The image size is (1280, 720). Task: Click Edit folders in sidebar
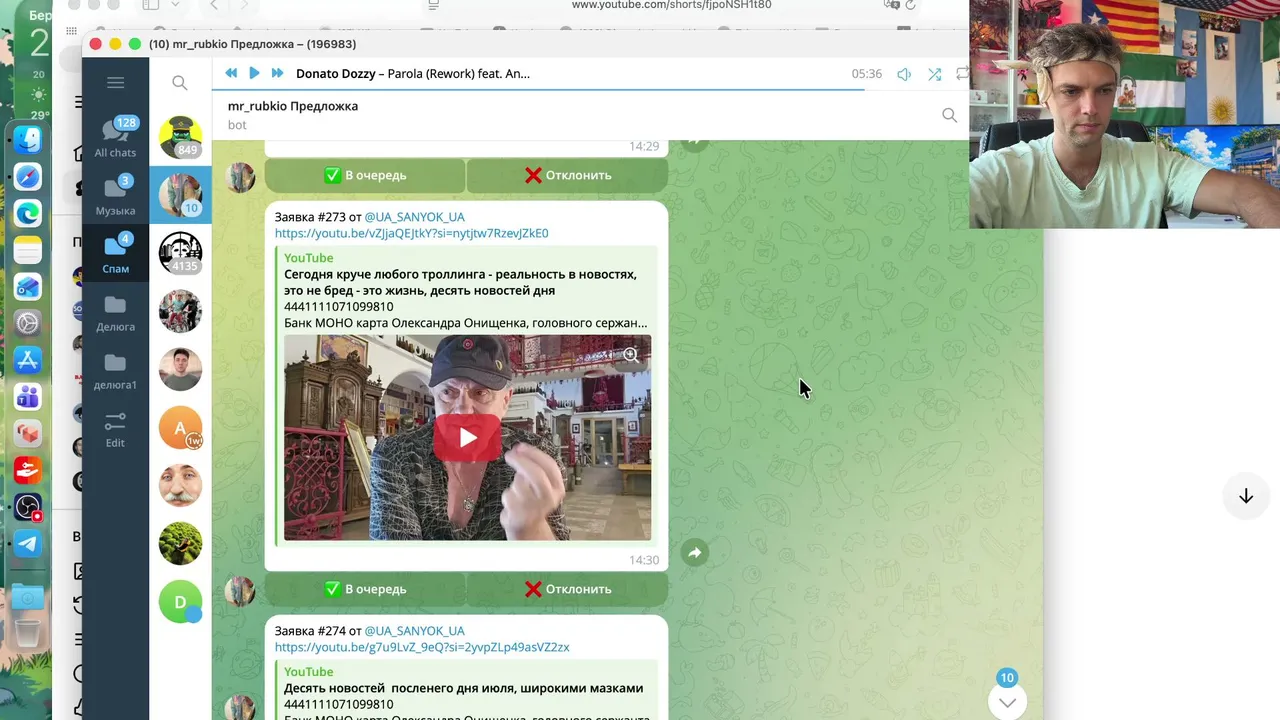pyautogui.click(x=115, y=429)
